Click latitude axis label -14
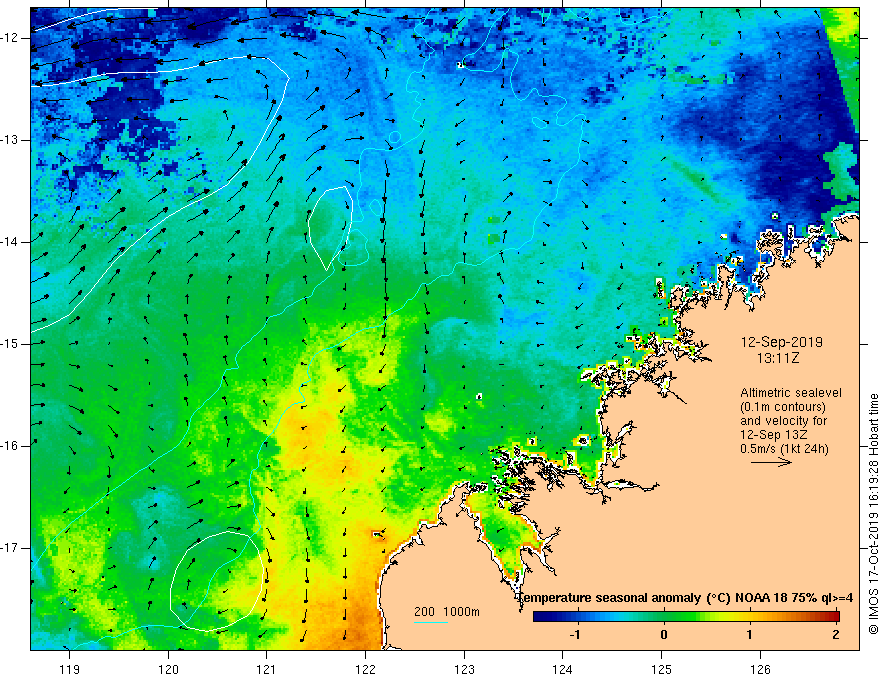The width and height of the screenshot is (880, 680). click(11, 242)
